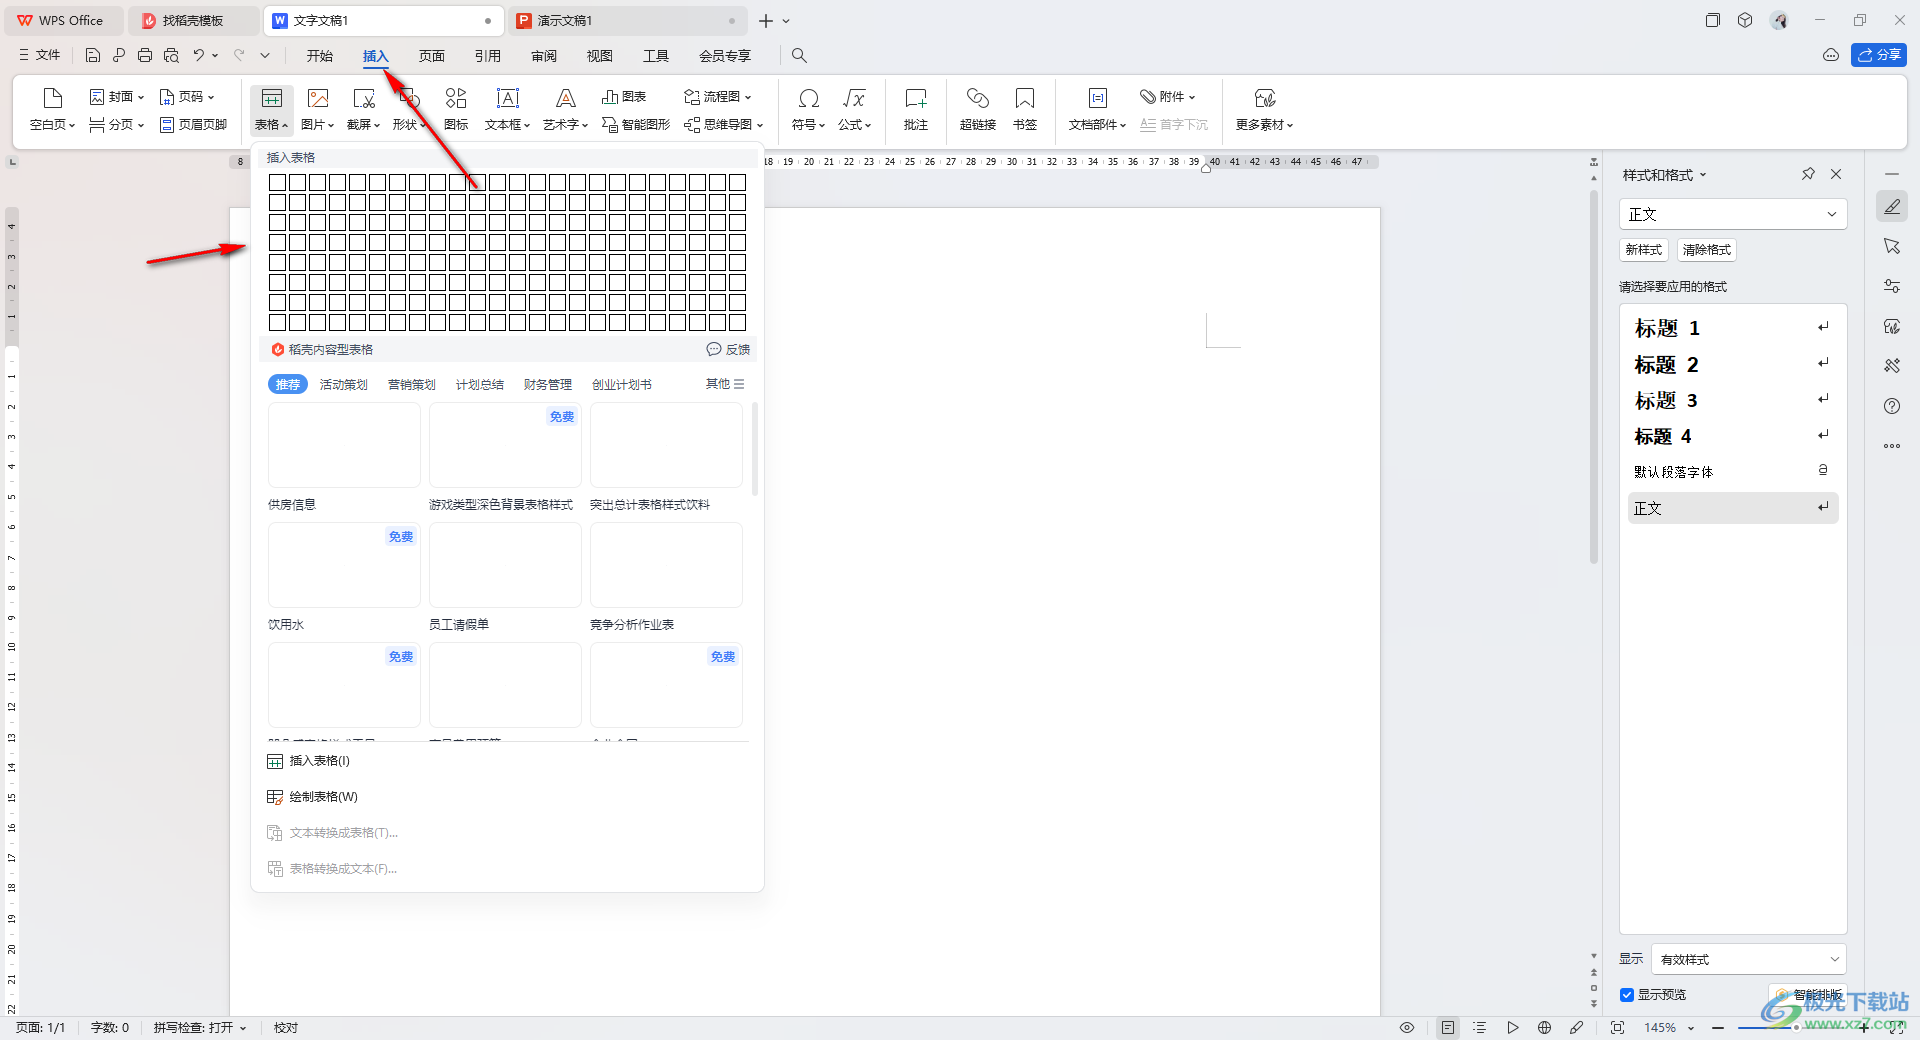Click the Print icon in quick toolbar
Viewport: 1920px width, 1040px height.
[x=145, y=55]
